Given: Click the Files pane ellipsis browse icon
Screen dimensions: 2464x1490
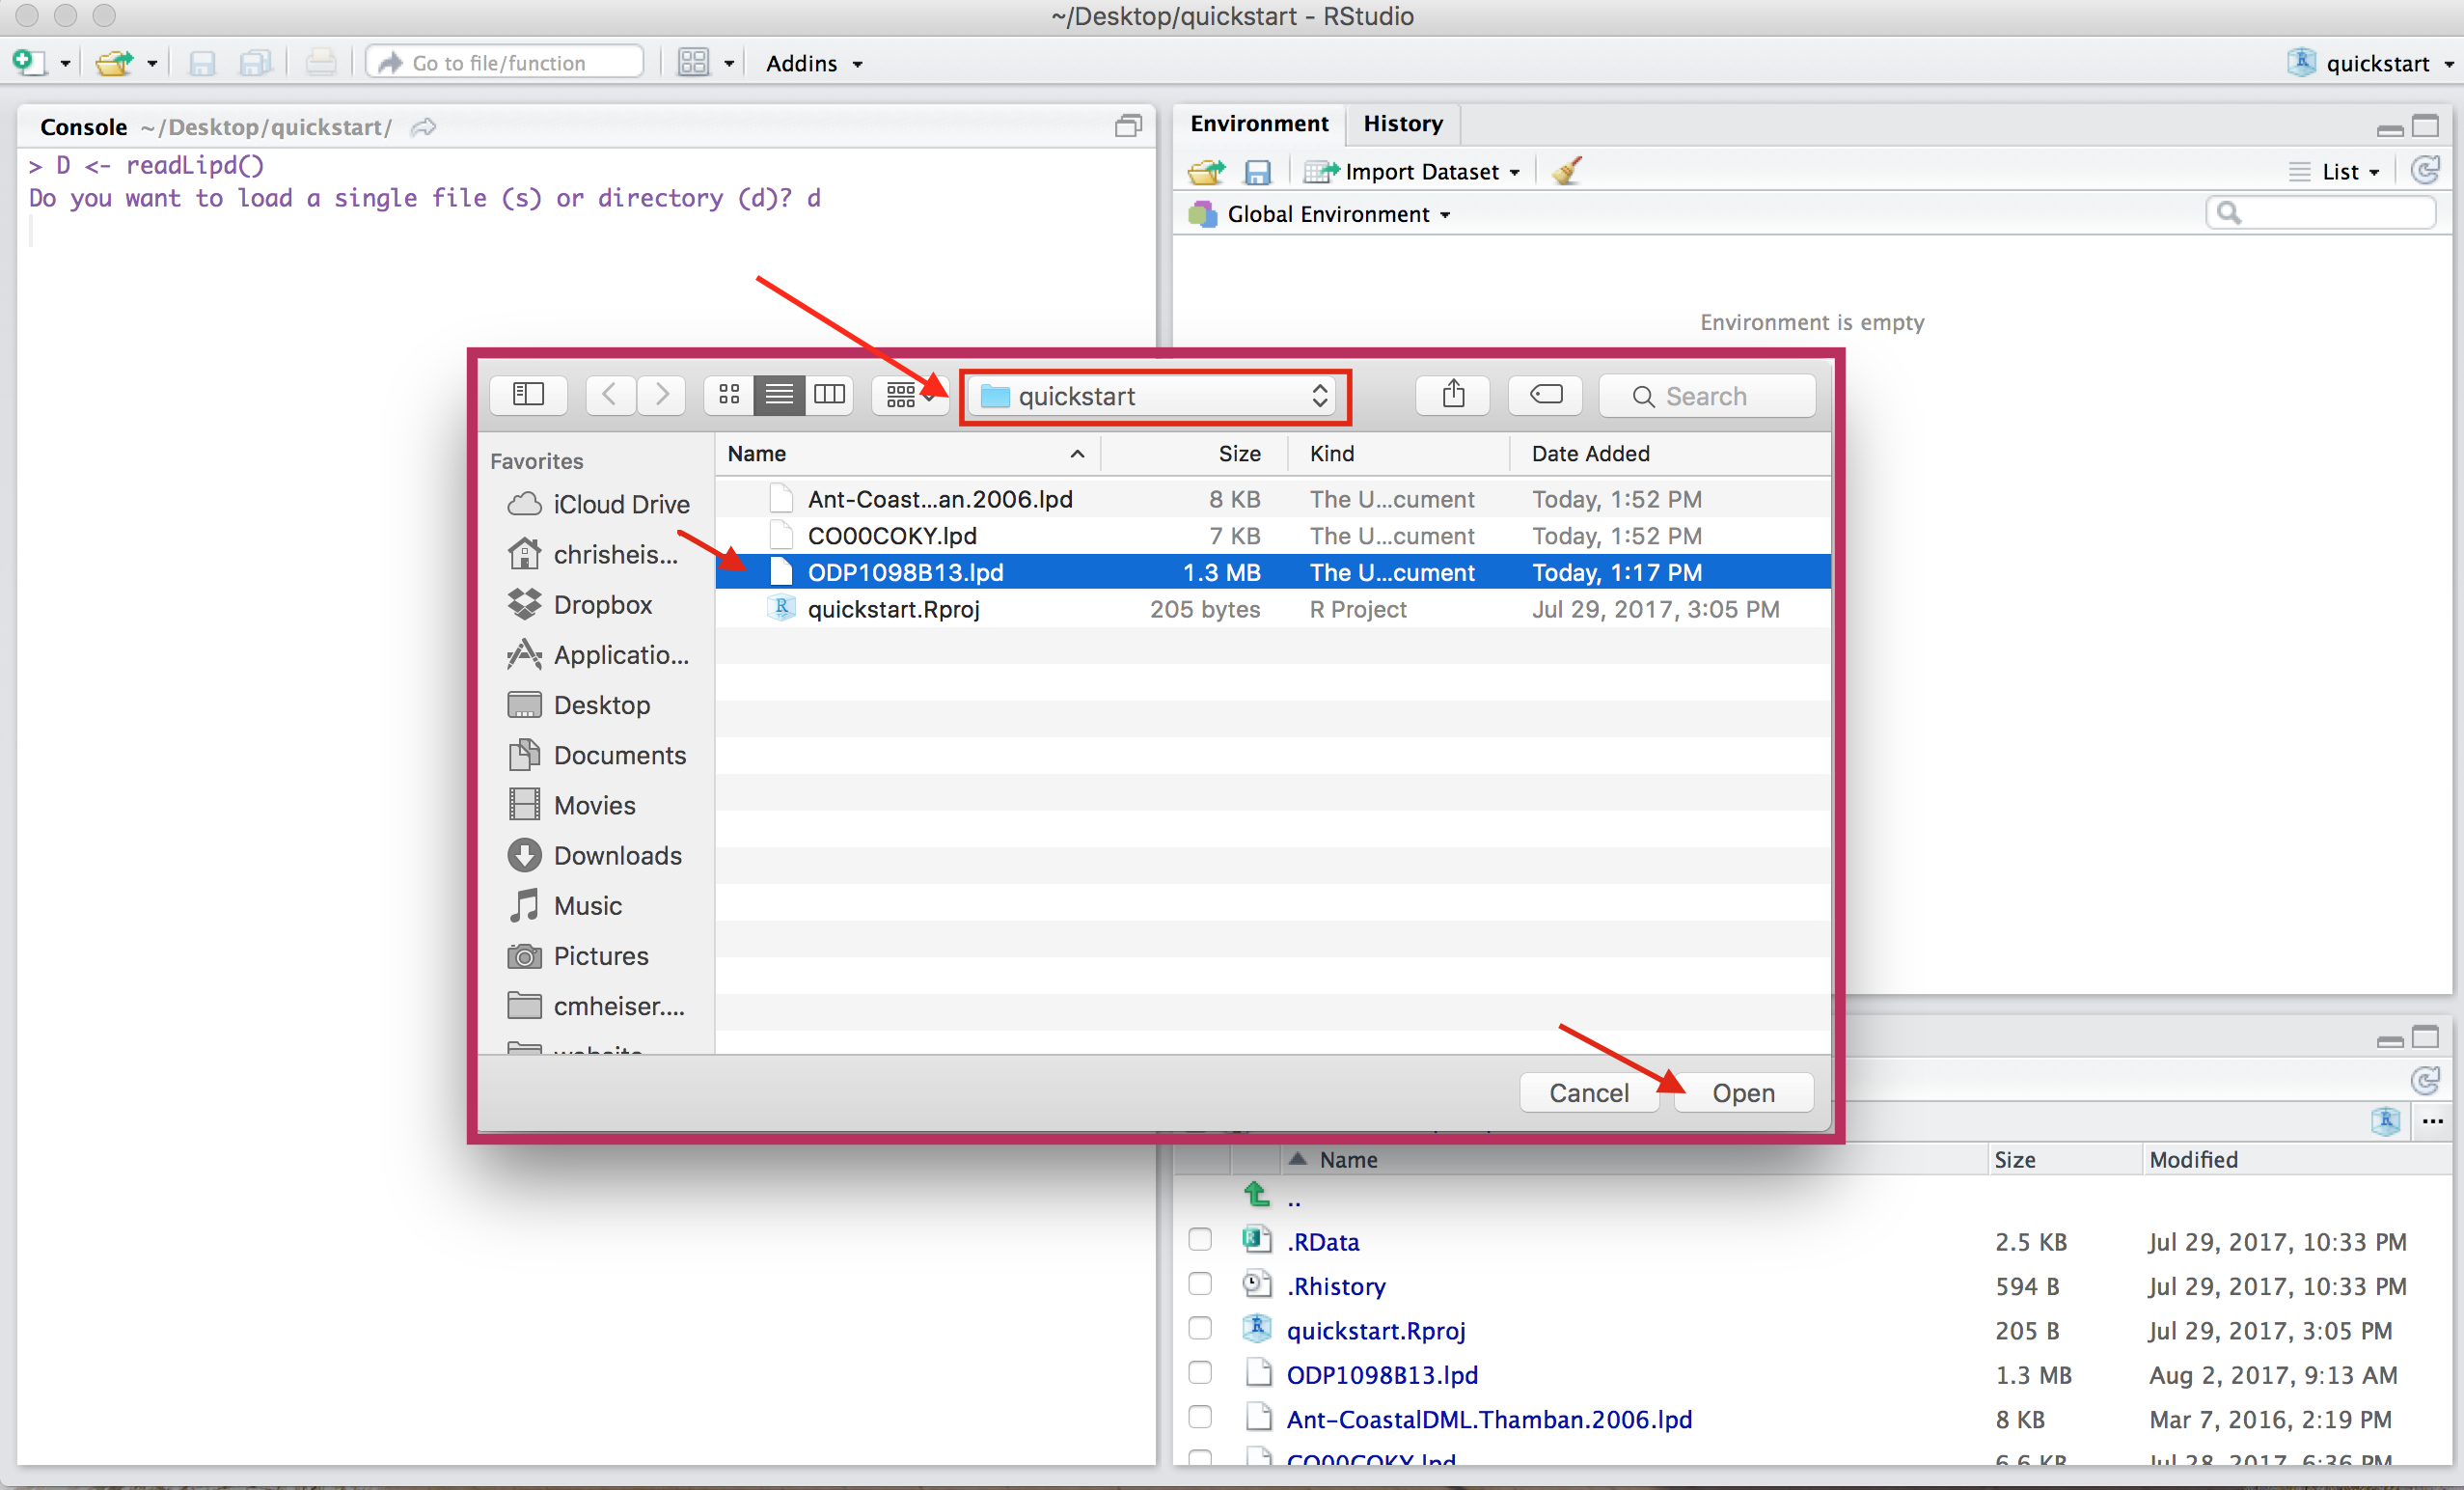Looking at the screenshot, I should 2432,1121.
